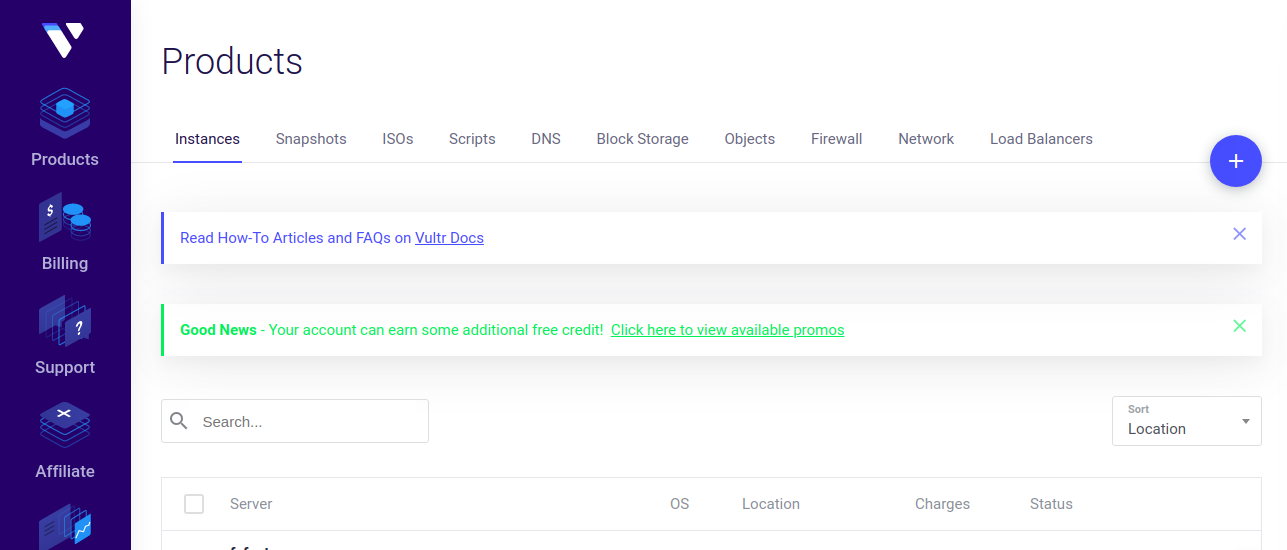Focus the Search input field
This screenshot has height=550, width=1287.
(310, 422)
